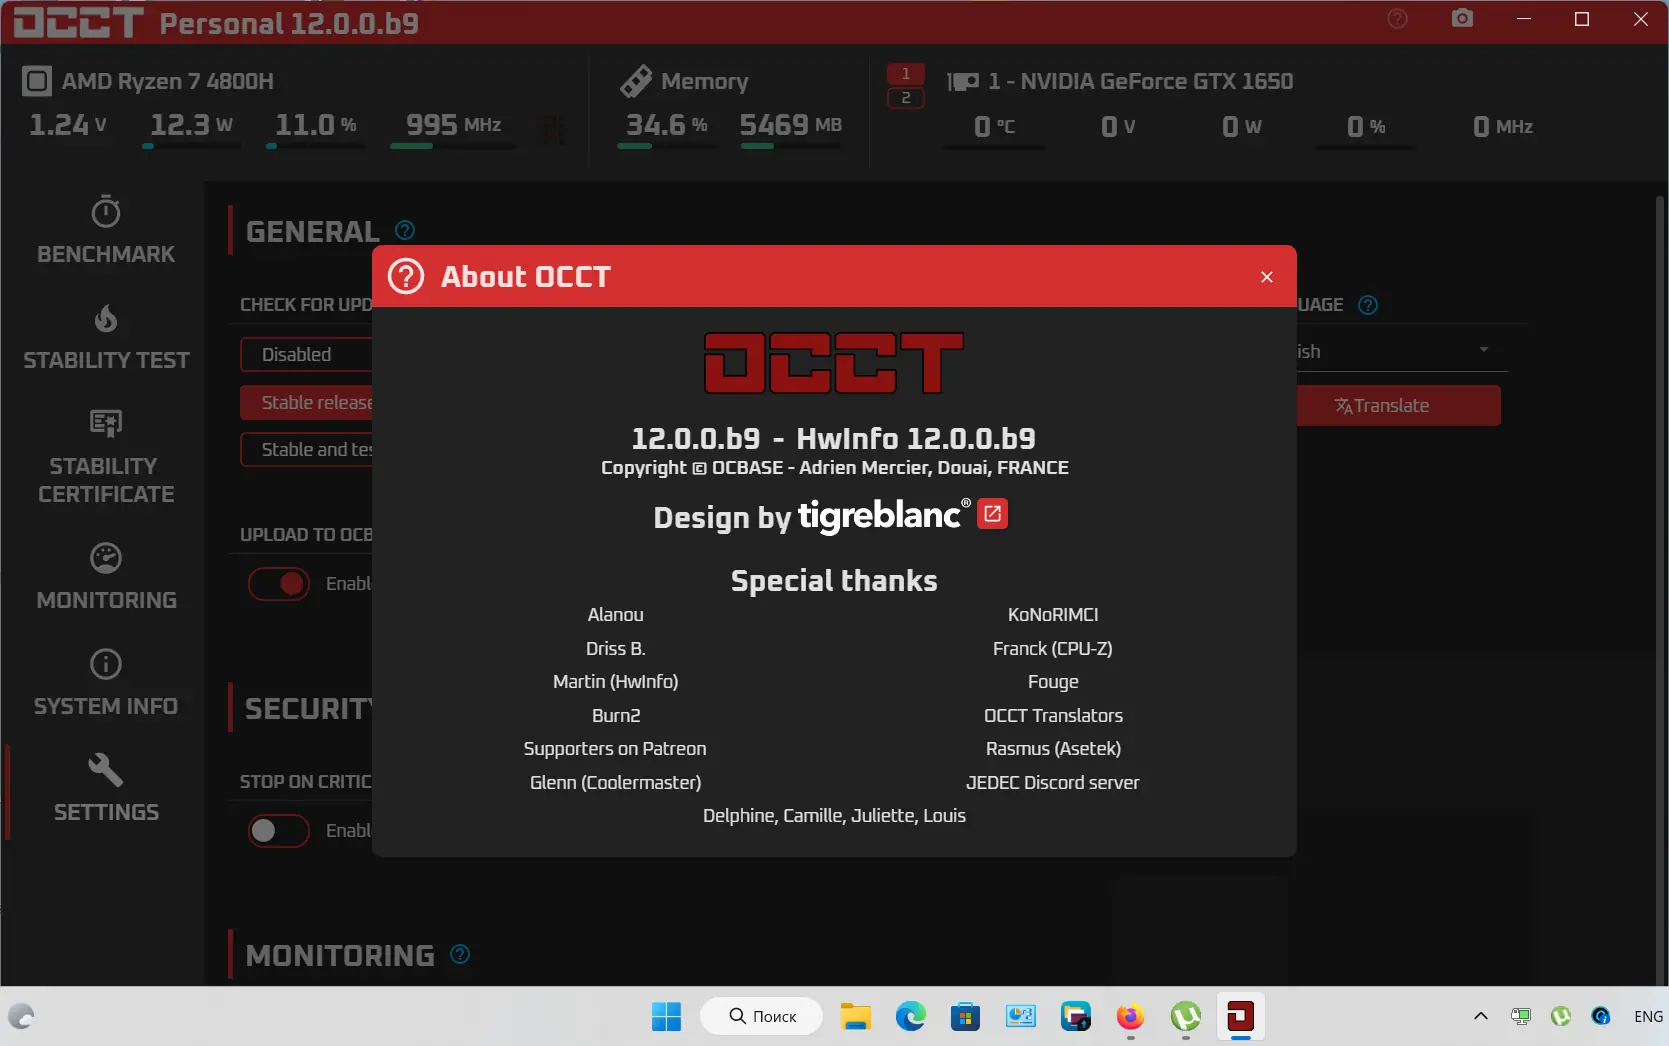Click the GPU card icon

[963, 82]
